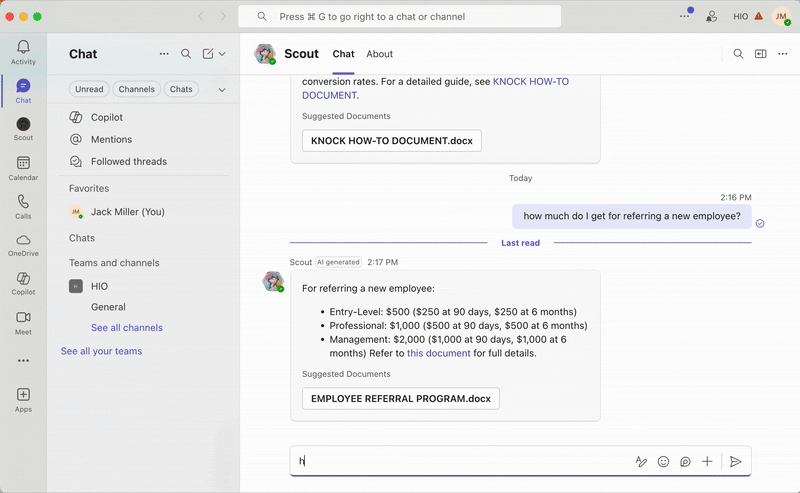This screenshot has width=800, height=493.
Task: Go back with the navigation arrow
Action: (x=201, y=16)
